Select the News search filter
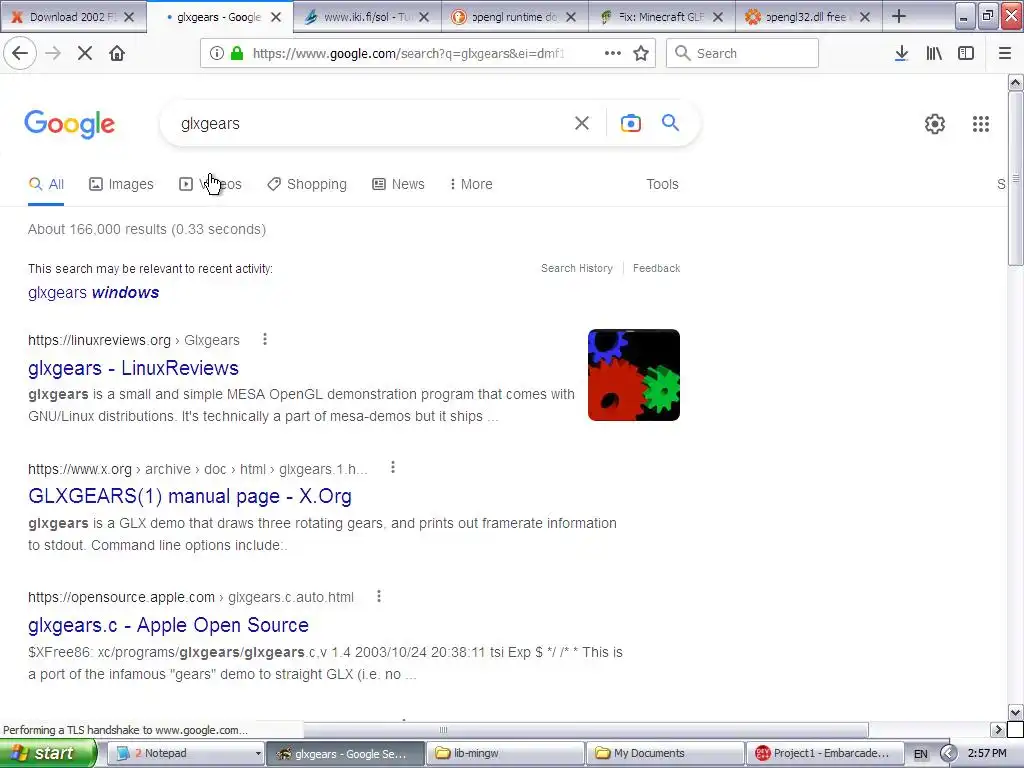1024x768 pixels. [x=398, y=184]
